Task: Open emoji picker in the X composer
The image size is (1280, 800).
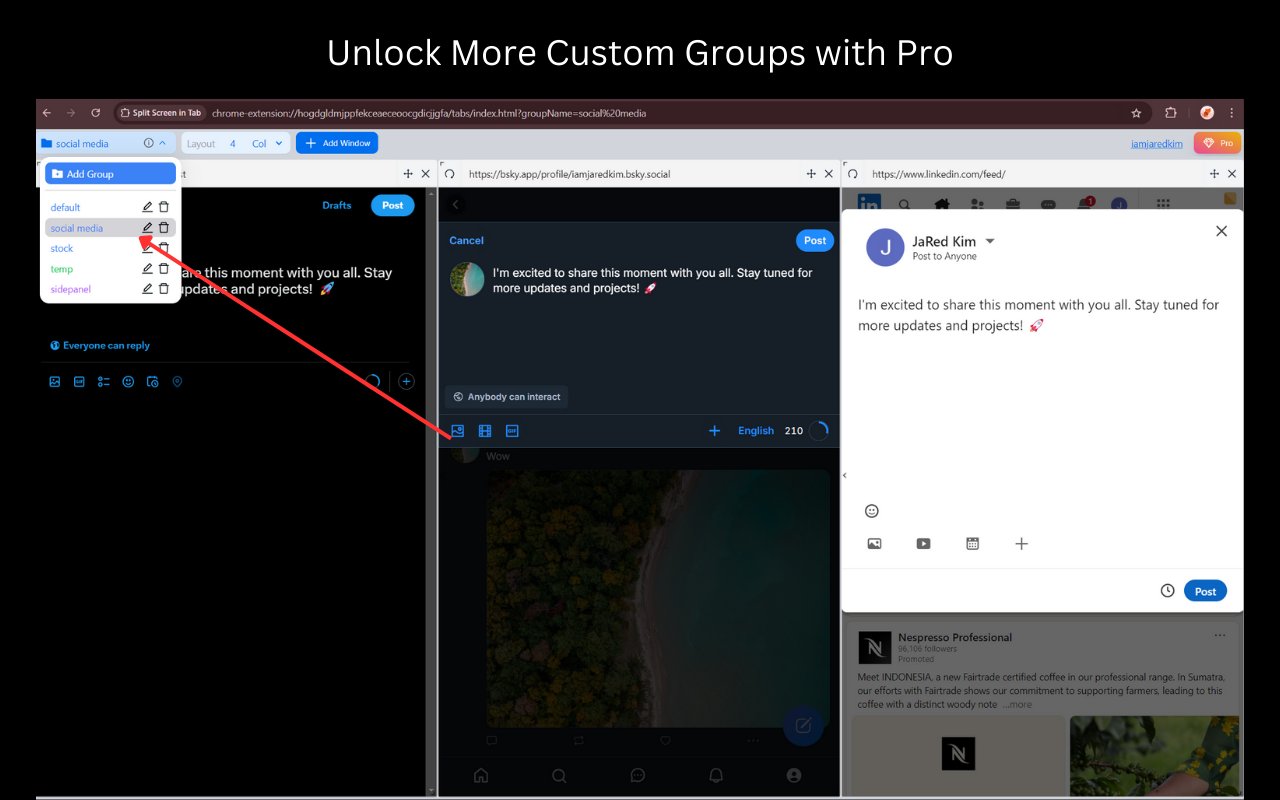Action: (128, 381)
